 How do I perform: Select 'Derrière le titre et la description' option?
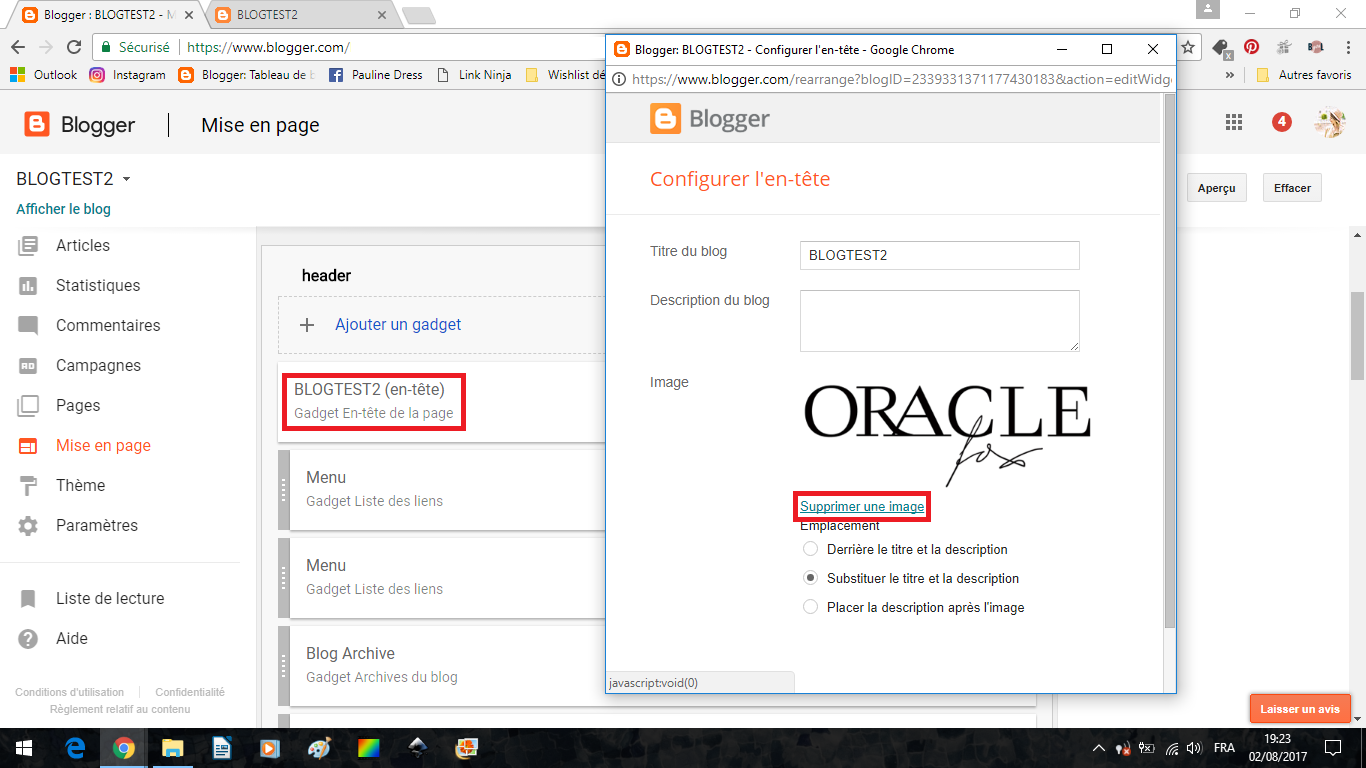pyautogui.click(x=811, y=549)
